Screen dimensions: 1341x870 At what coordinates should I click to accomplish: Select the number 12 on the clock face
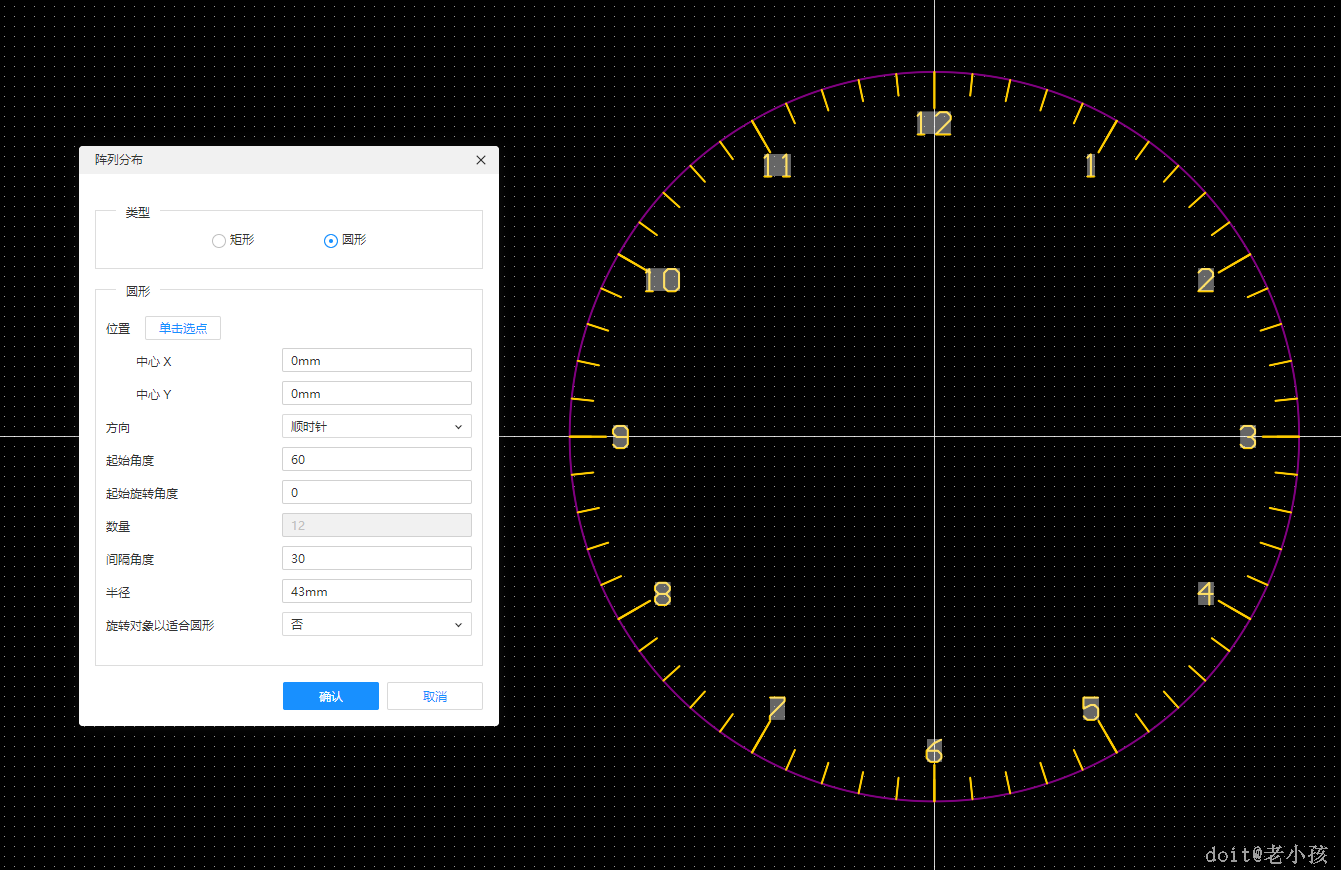point(933,123)
